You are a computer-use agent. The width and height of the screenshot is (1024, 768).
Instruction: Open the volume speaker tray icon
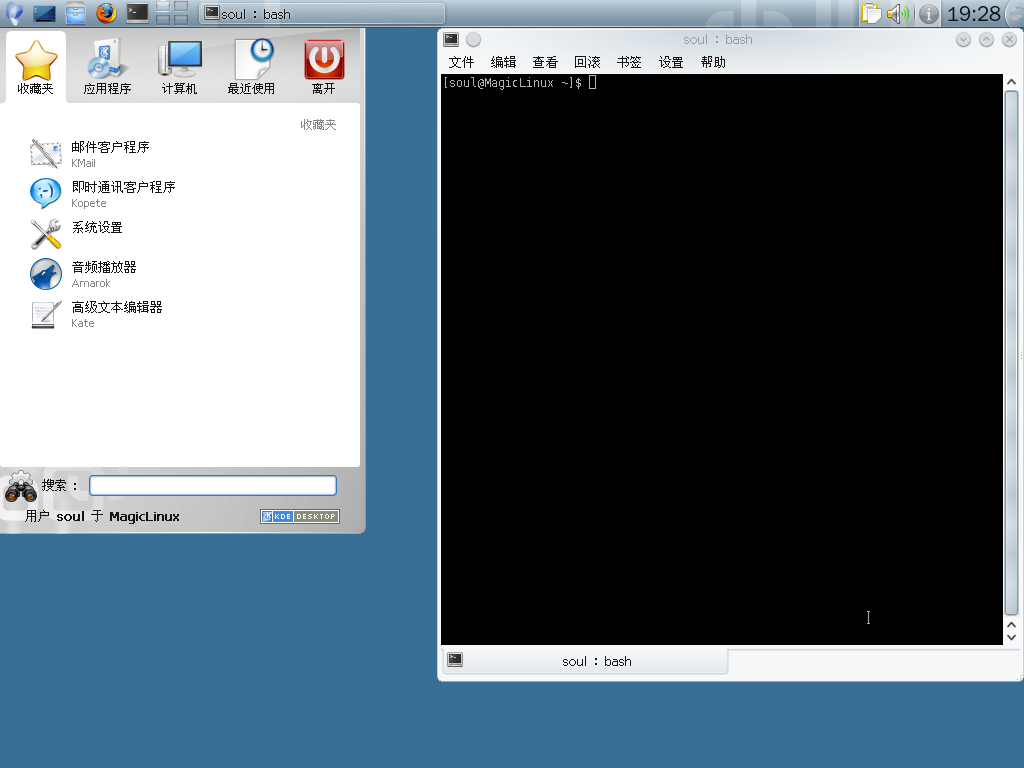tap(899, 13)
